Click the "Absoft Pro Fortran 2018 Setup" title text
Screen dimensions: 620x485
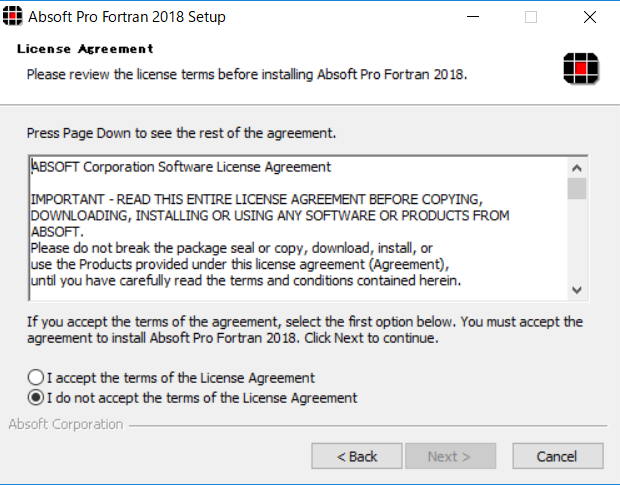coord(127,17)
